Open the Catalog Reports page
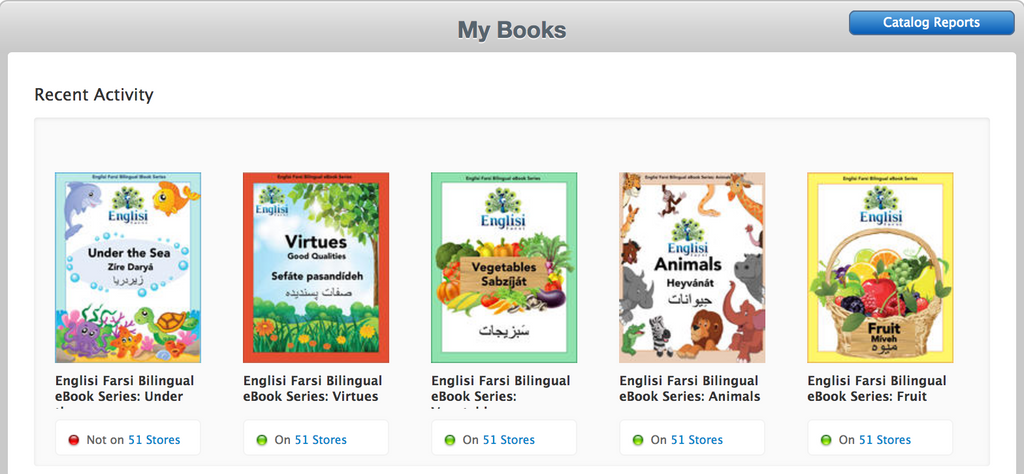This screenshot has height=474, width=1024. coord(930,23)
